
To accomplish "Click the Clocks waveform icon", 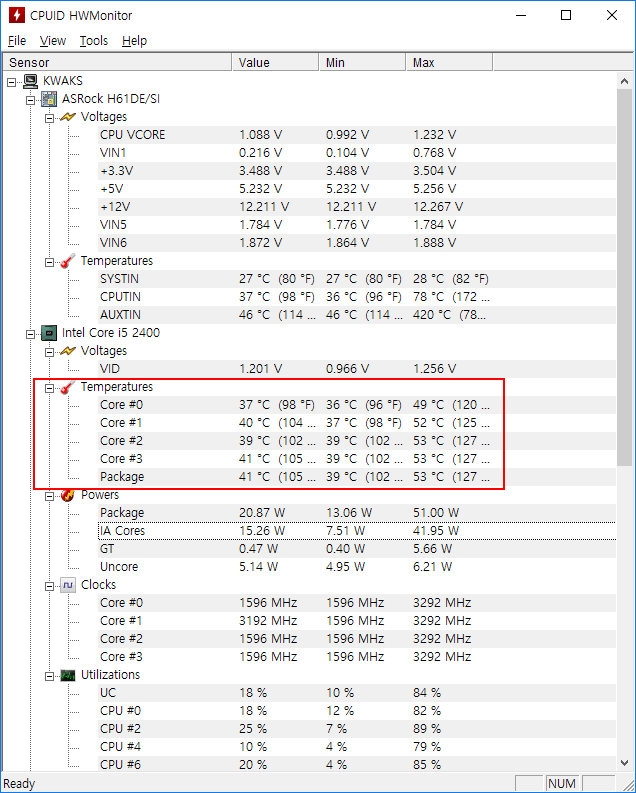I will [x=68, y=585].
